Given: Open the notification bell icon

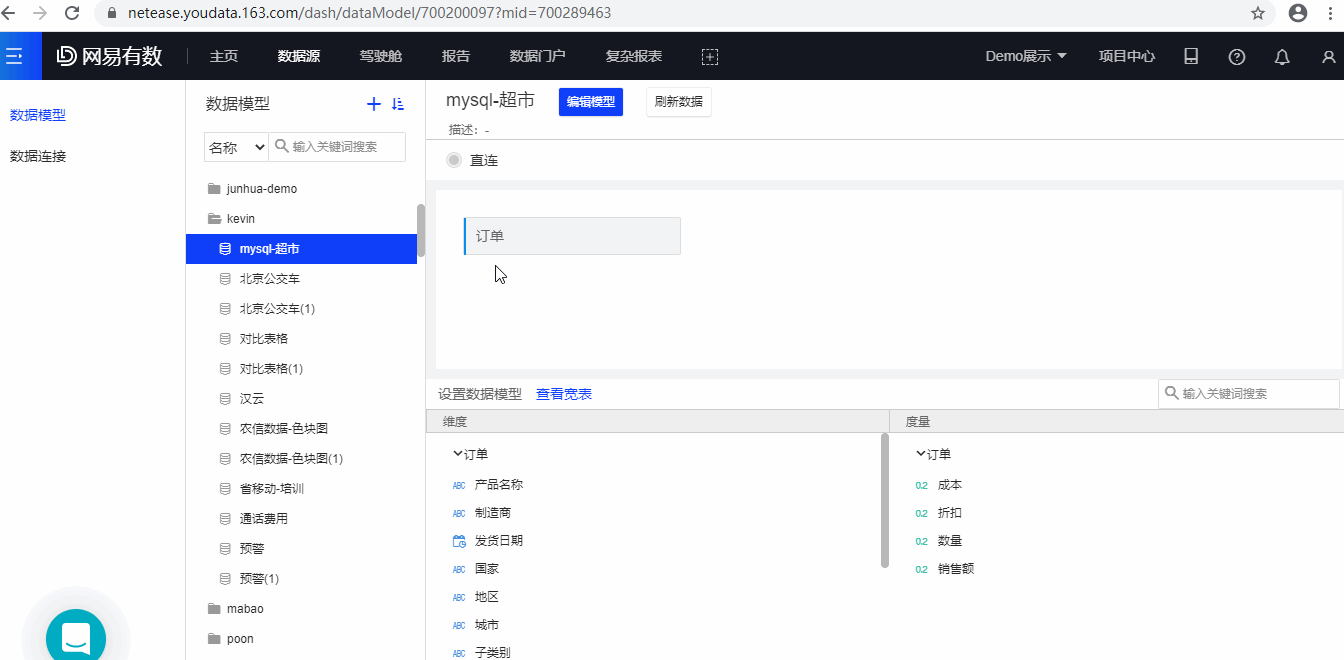Looking at the screenshot, I should click(x=1282, y=57).
